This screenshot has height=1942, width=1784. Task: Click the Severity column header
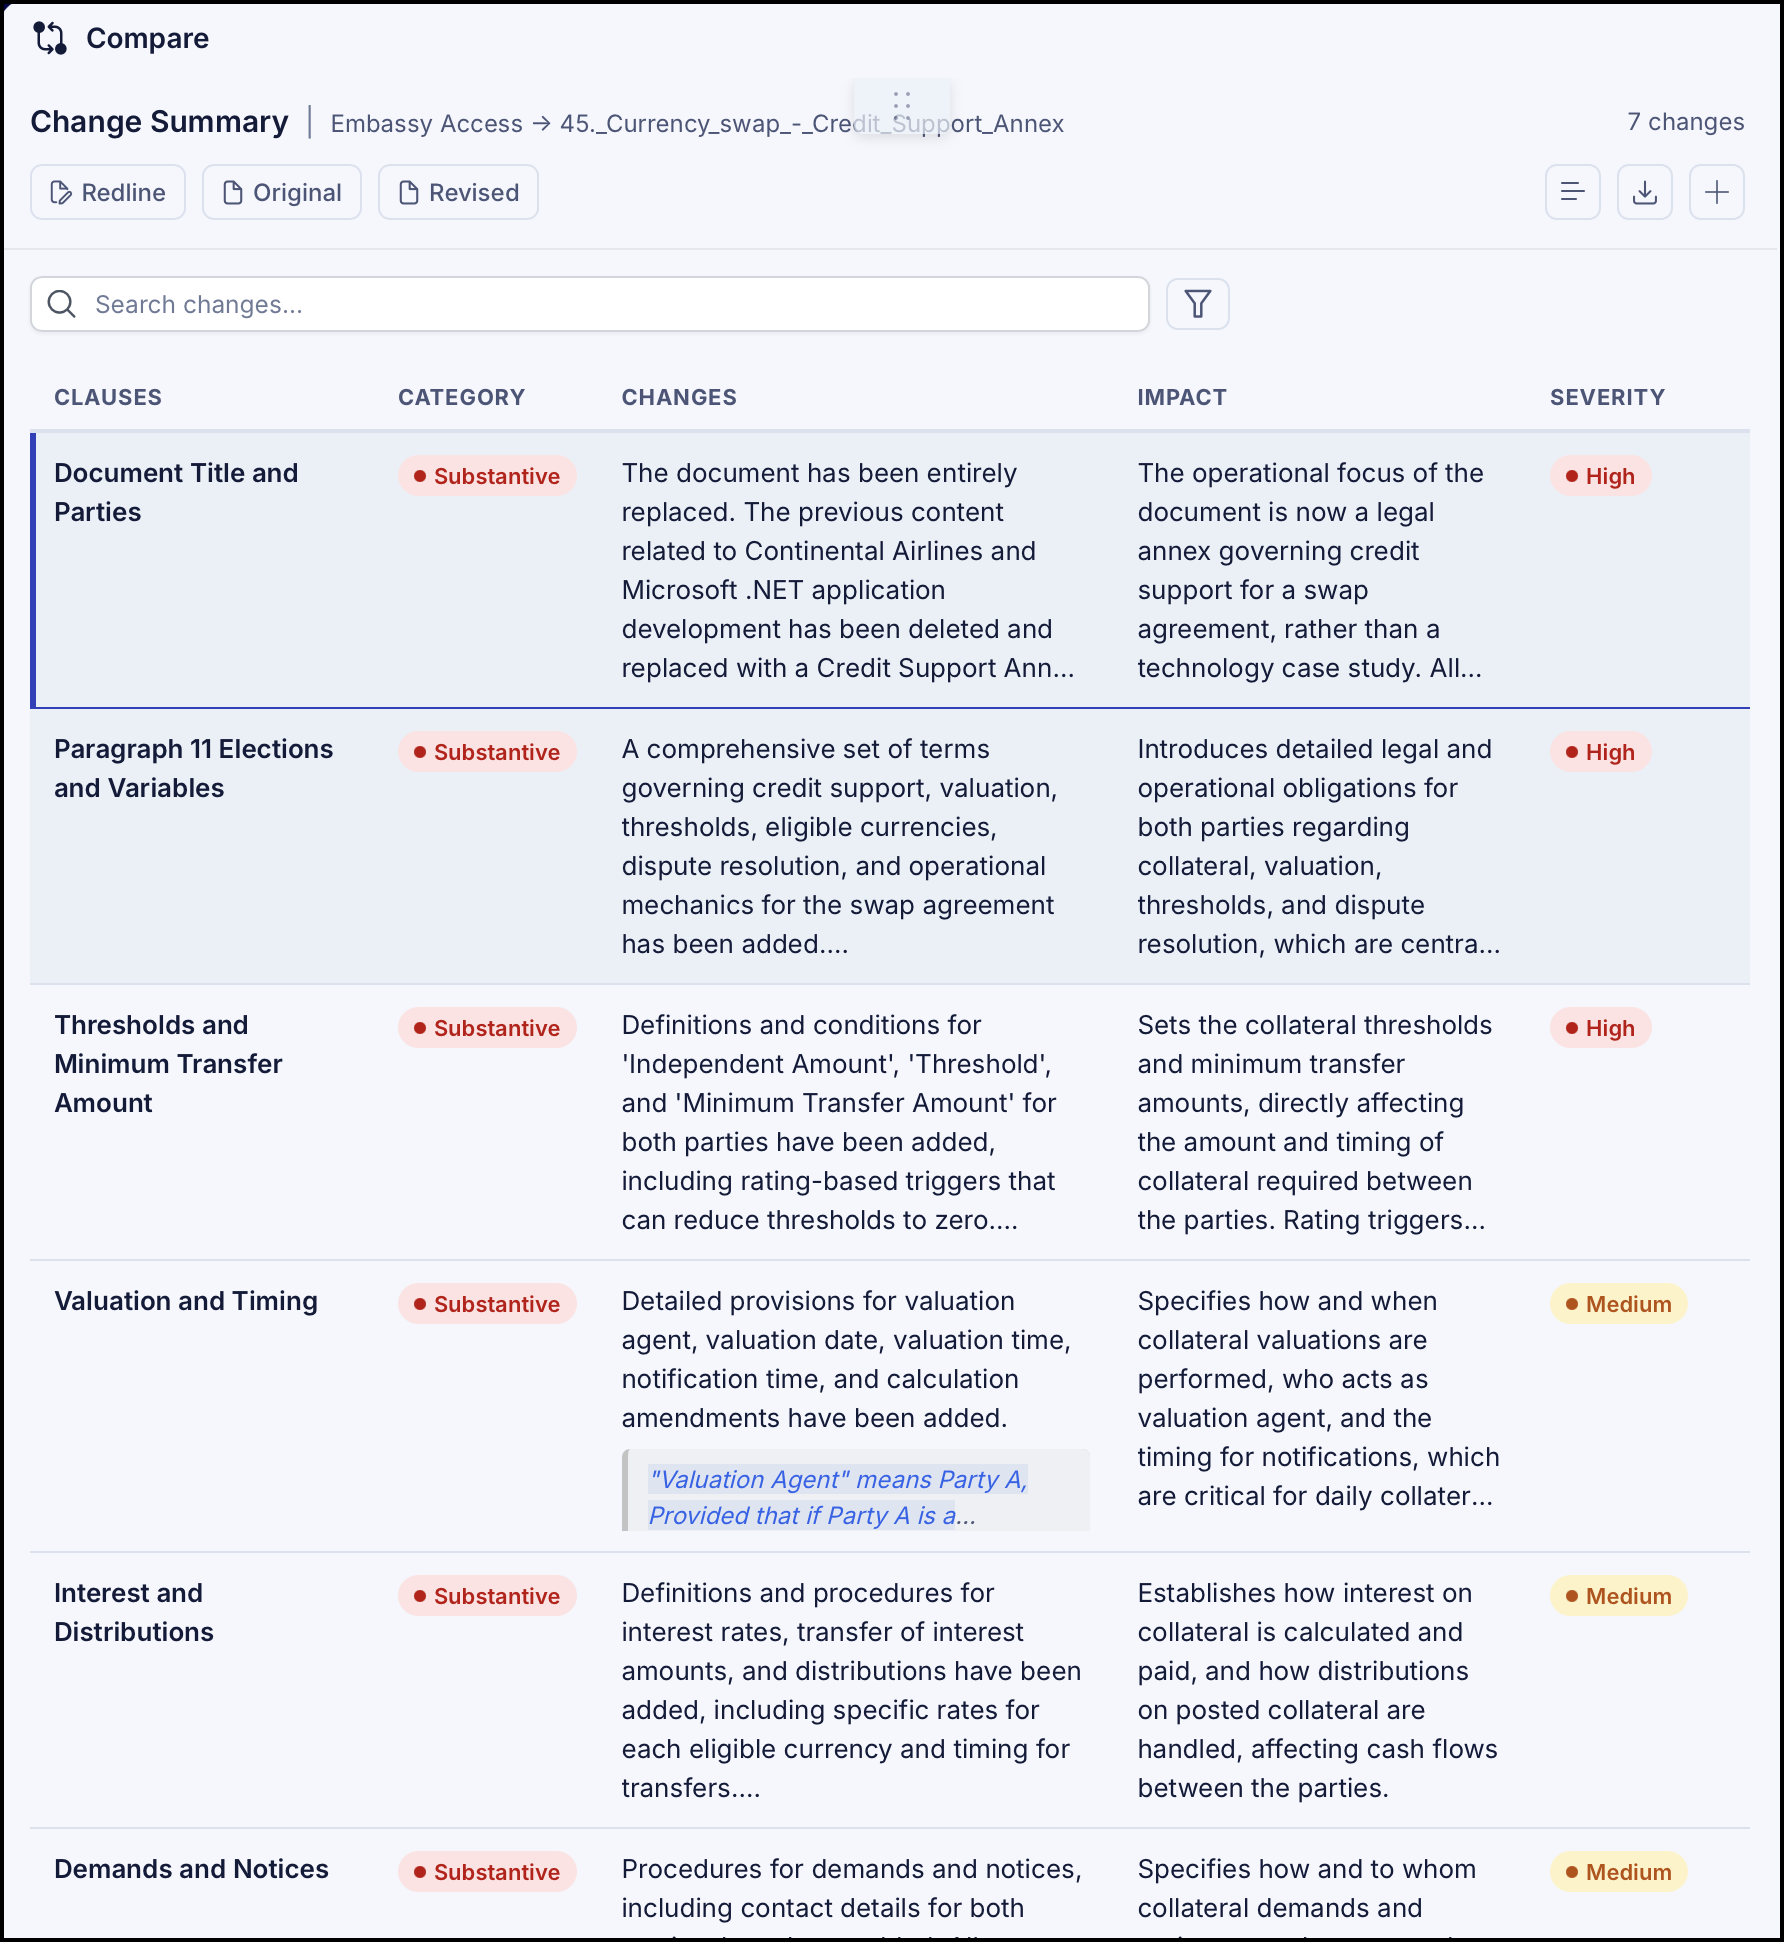pyautogui.click(x=1607, y=397)
